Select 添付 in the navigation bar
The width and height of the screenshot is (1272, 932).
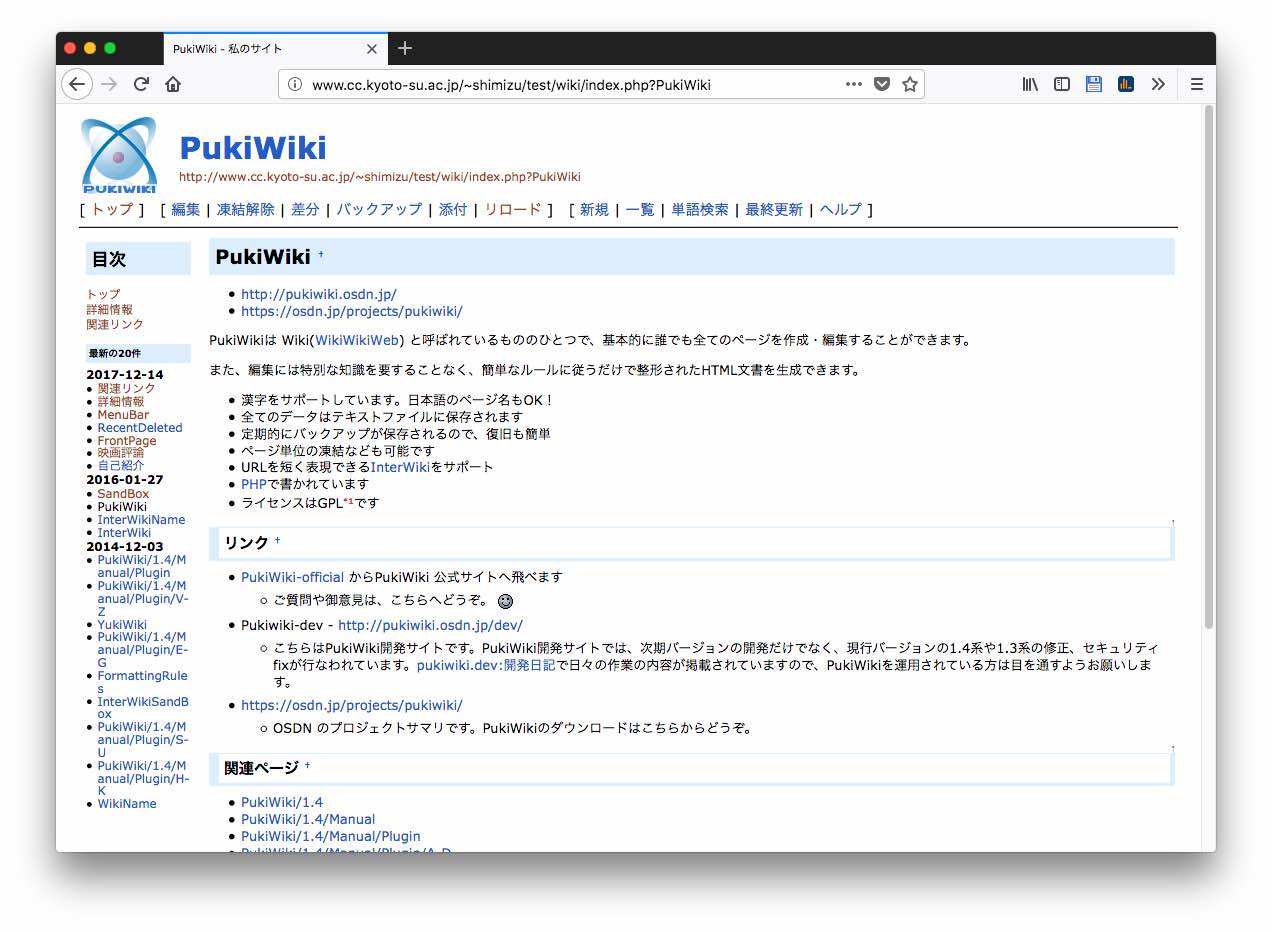tap(453, 209)
